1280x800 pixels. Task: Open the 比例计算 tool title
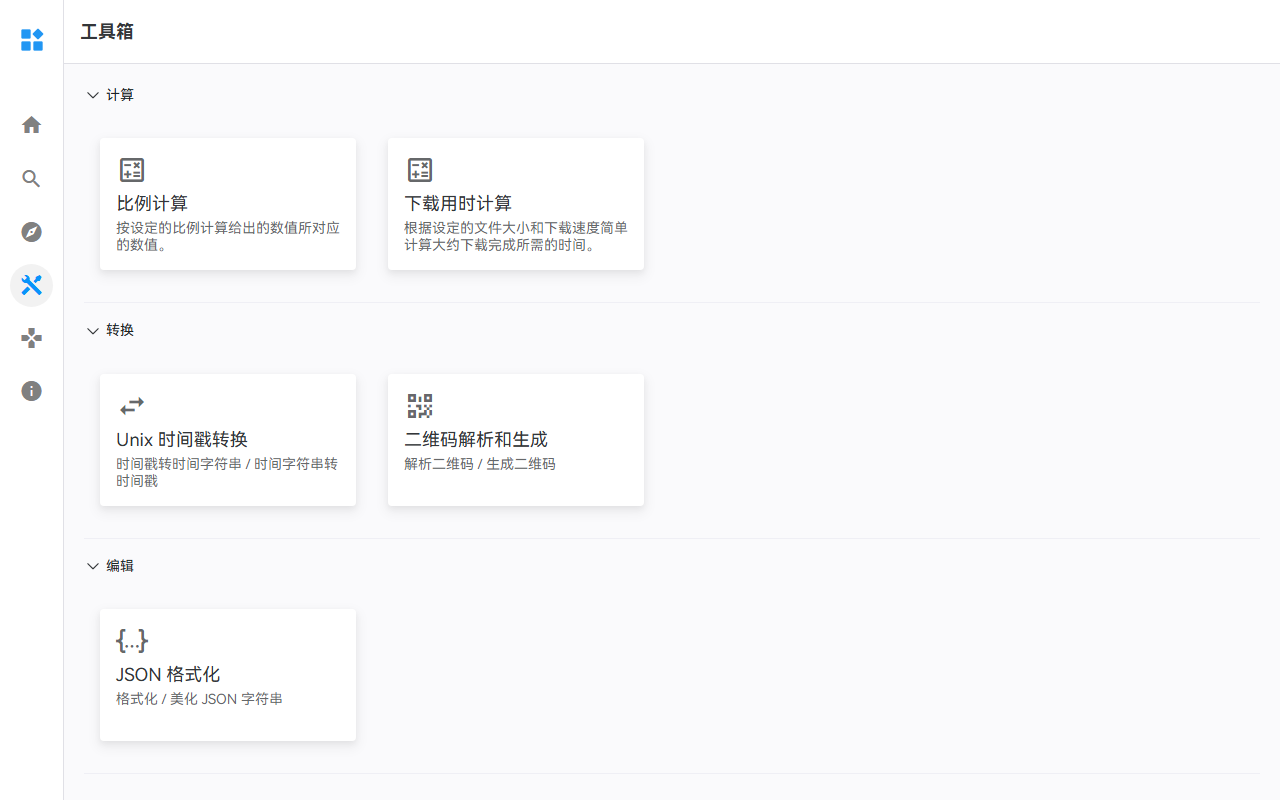(x=152, y=204)
